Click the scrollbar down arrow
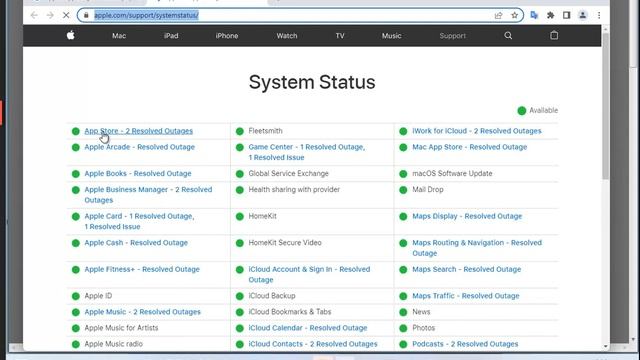 pos(605,347)
